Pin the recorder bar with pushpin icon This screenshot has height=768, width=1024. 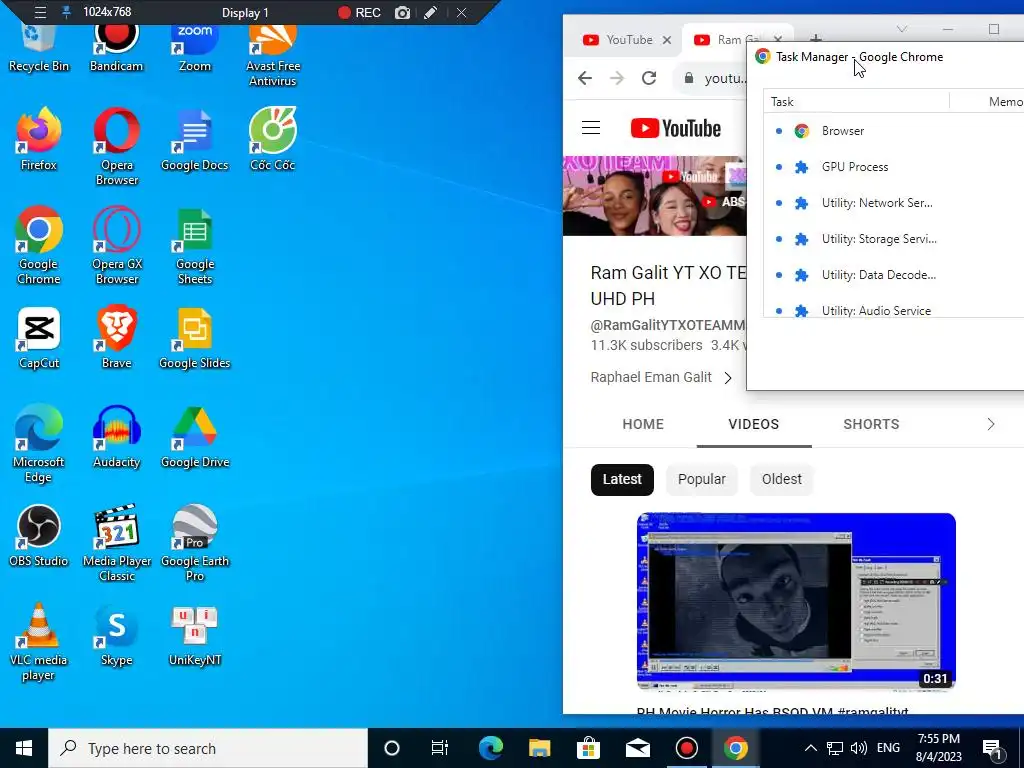66,12
